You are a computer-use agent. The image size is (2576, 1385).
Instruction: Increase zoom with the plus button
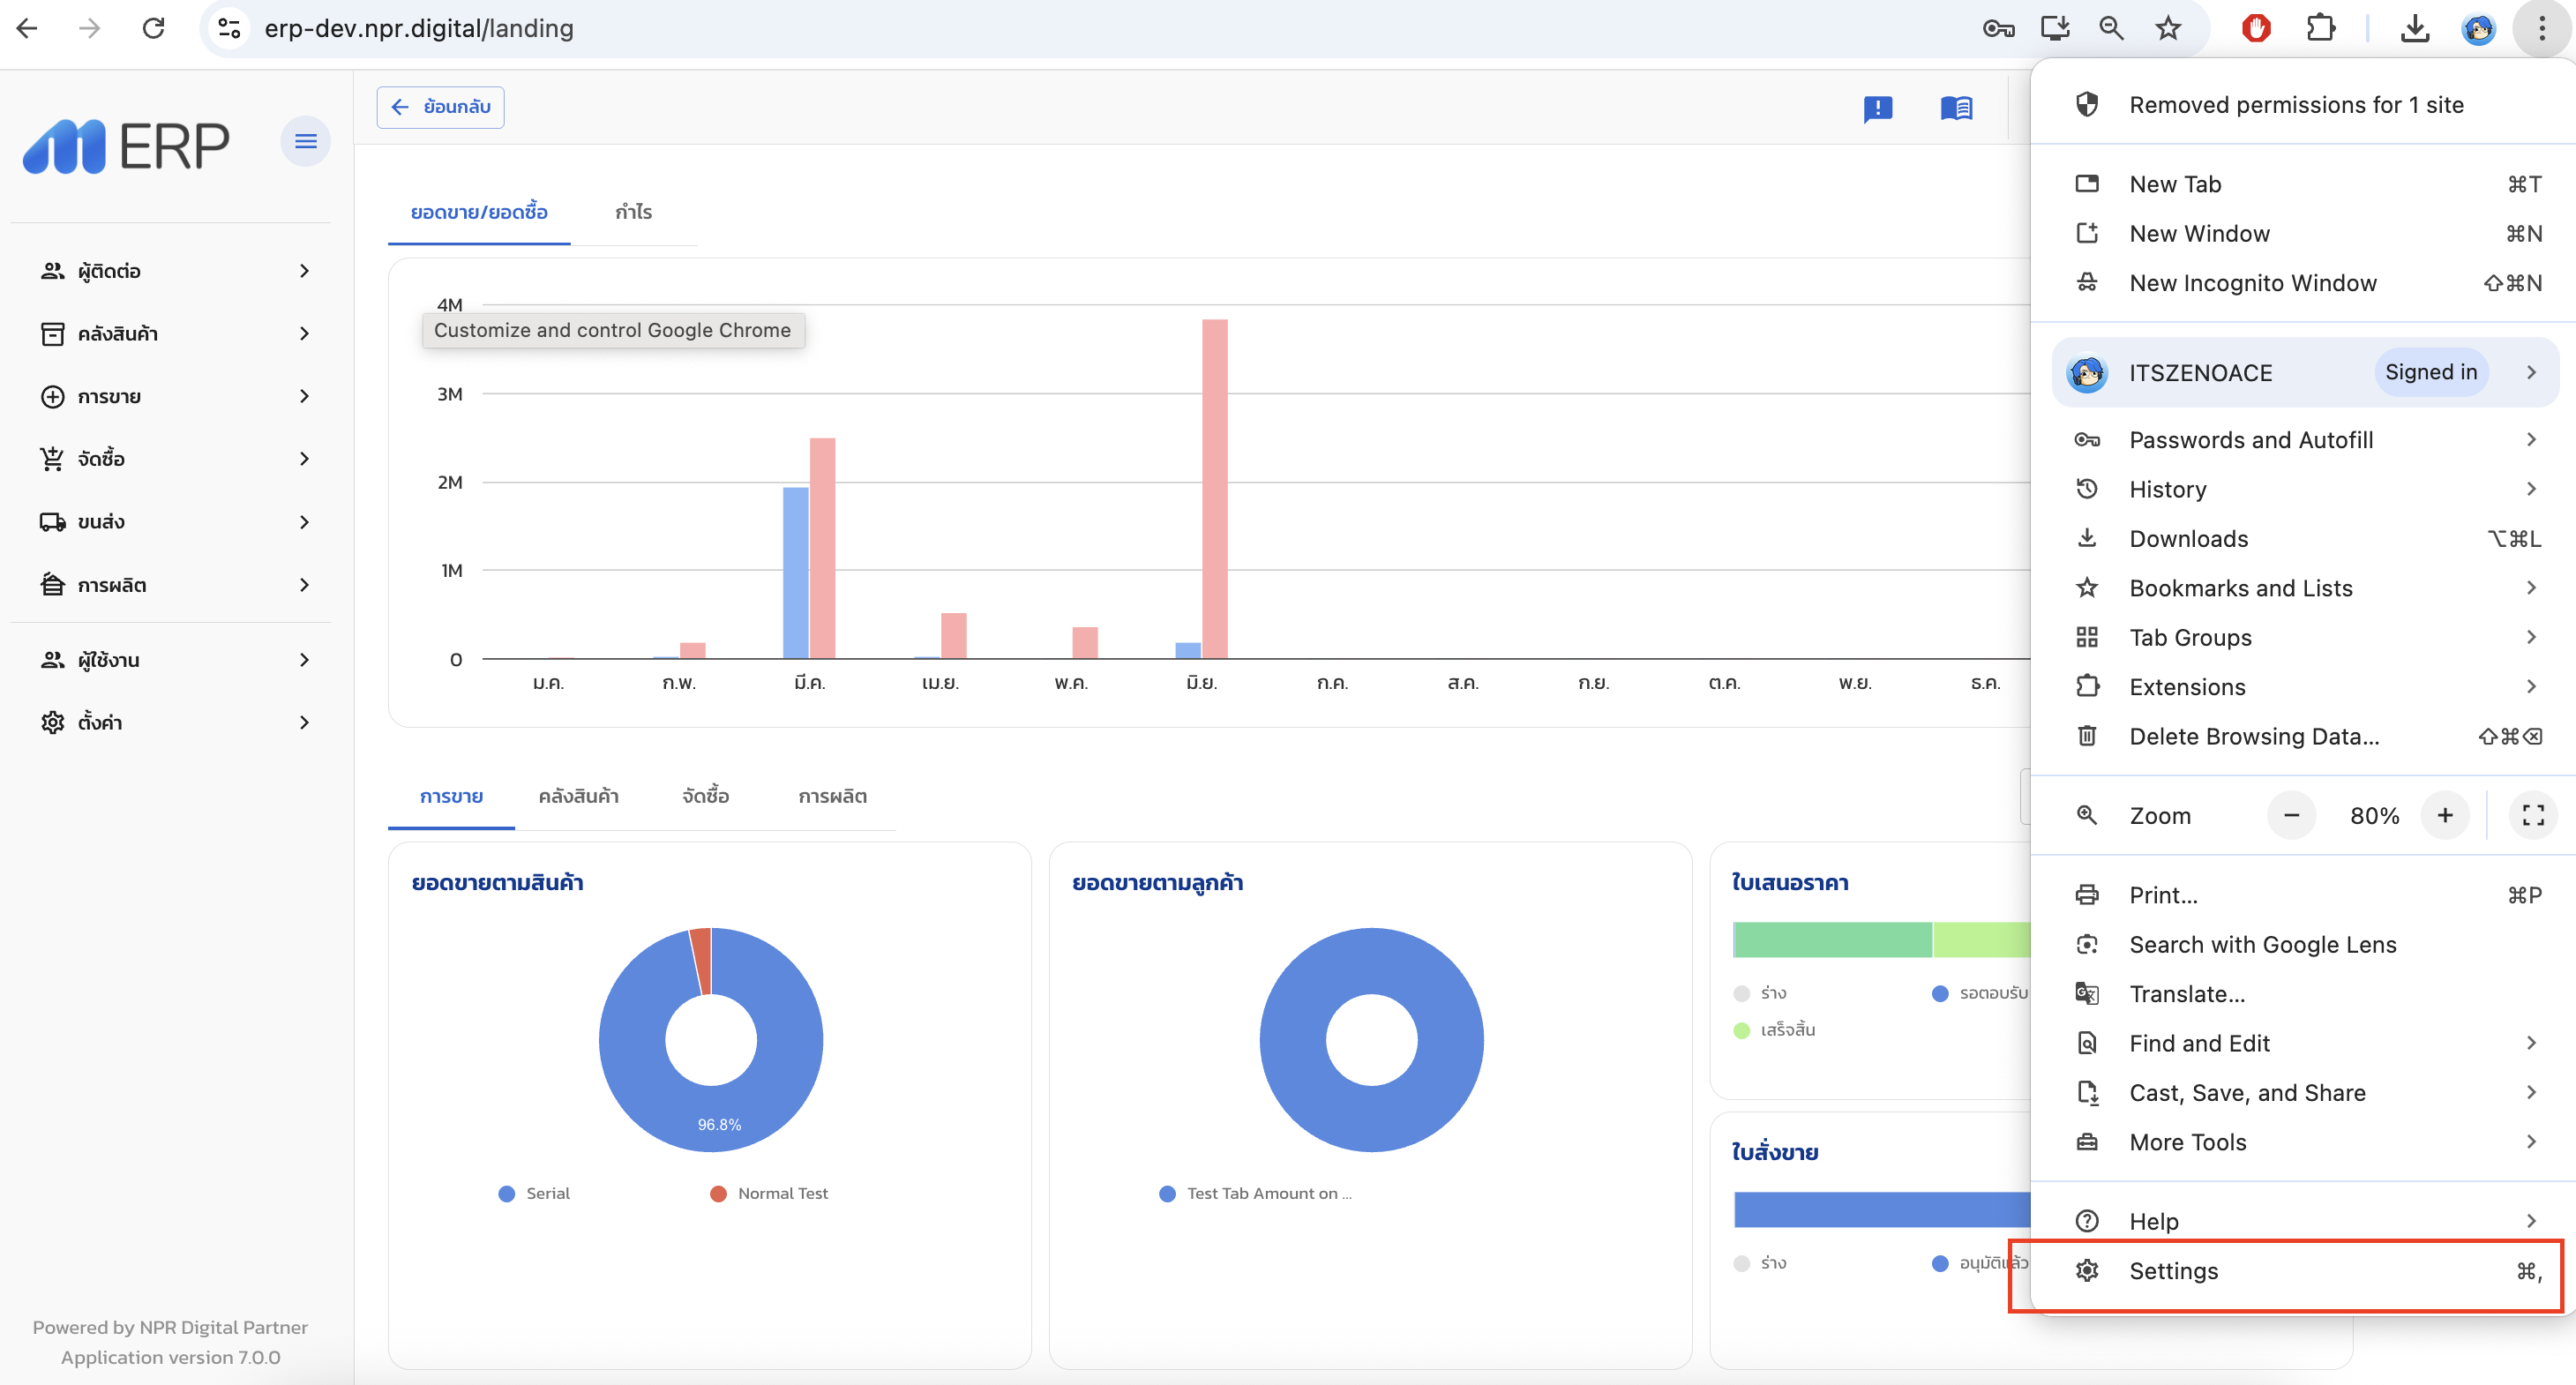coord(2444,815)
